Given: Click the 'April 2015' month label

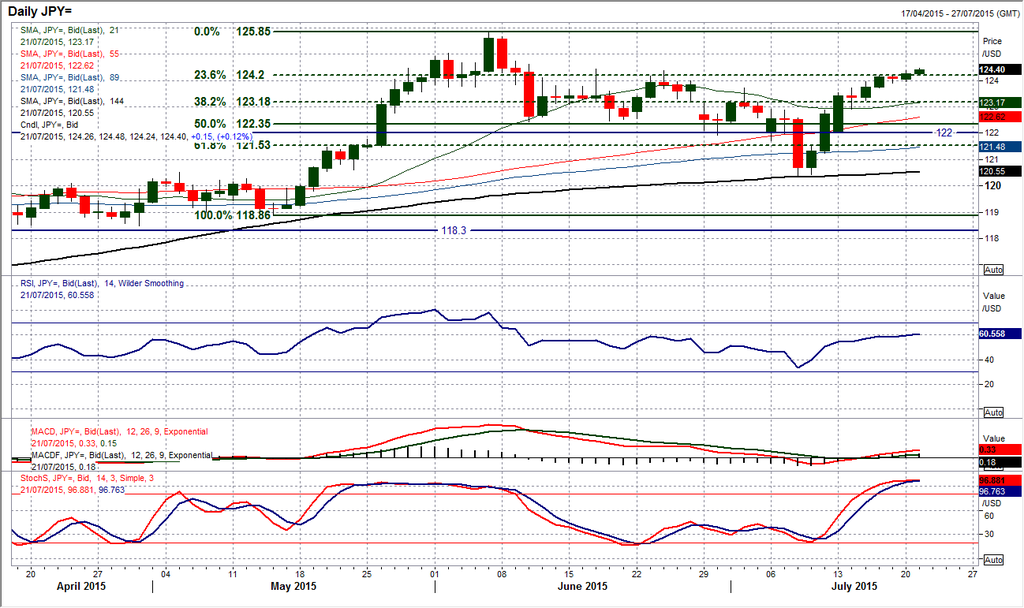Looking at the screenshot, I should click(x=81, y=586).
